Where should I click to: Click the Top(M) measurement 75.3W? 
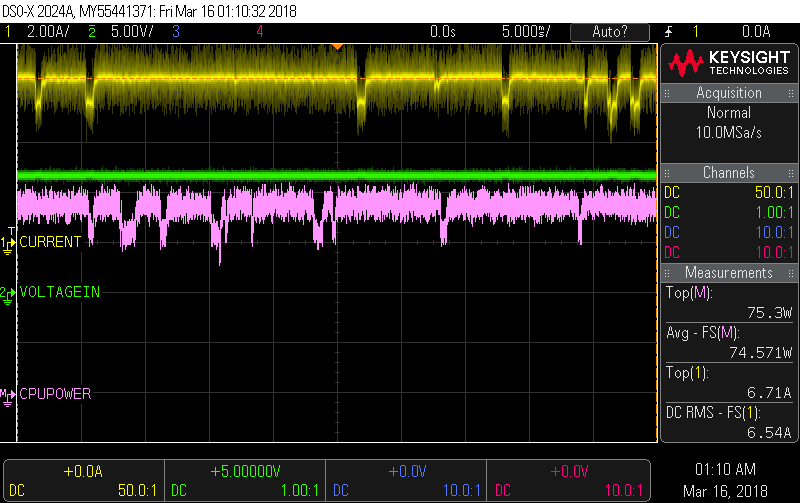[x=769, y=313]
